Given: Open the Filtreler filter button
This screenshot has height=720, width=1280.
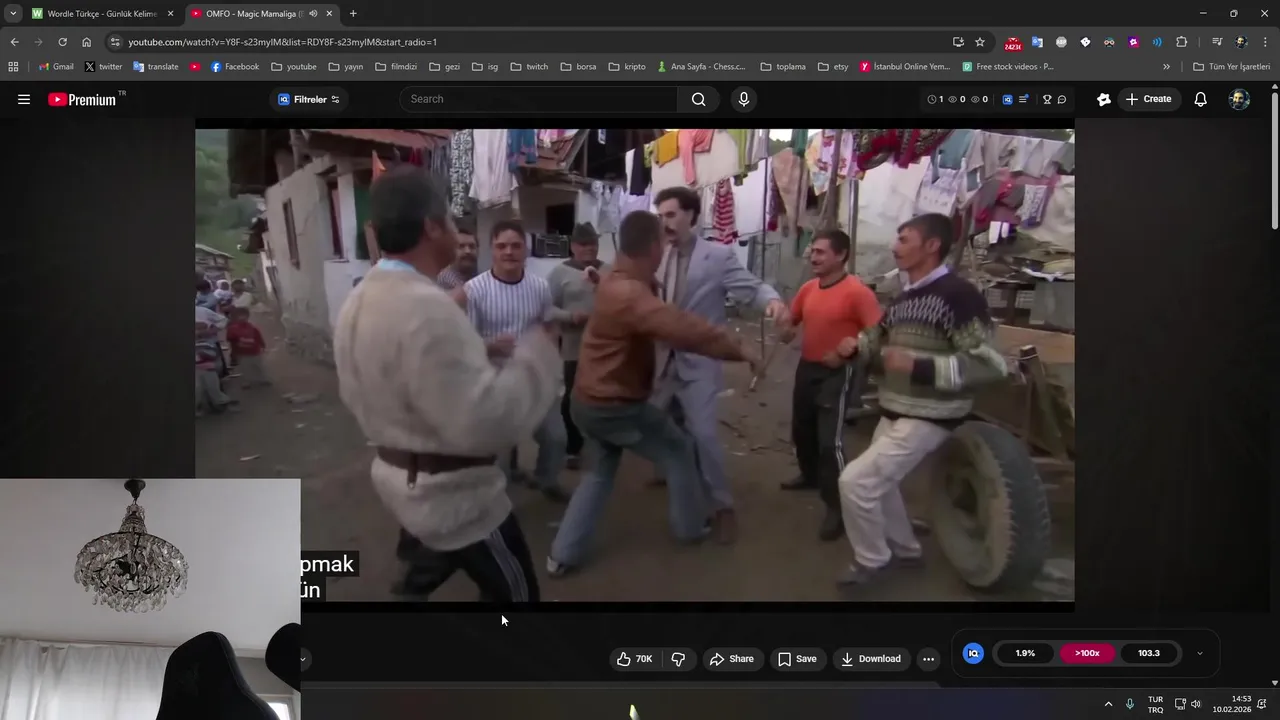Looking at the screenshot, I should (309, 99).
